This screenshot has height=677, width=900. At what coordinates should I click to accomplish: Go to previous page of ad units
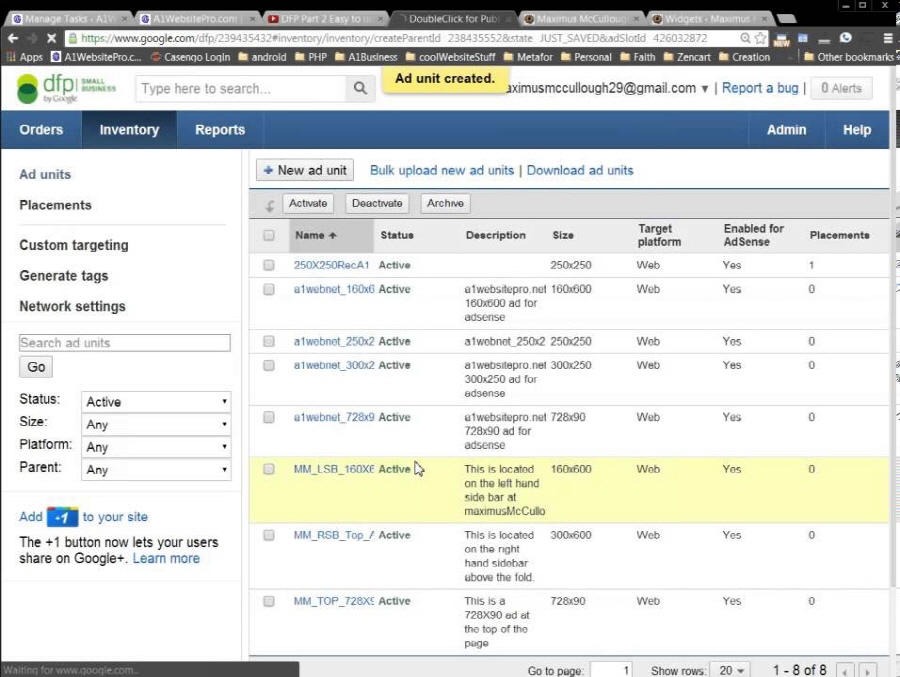pyautogui.click(x=845, y=671)
